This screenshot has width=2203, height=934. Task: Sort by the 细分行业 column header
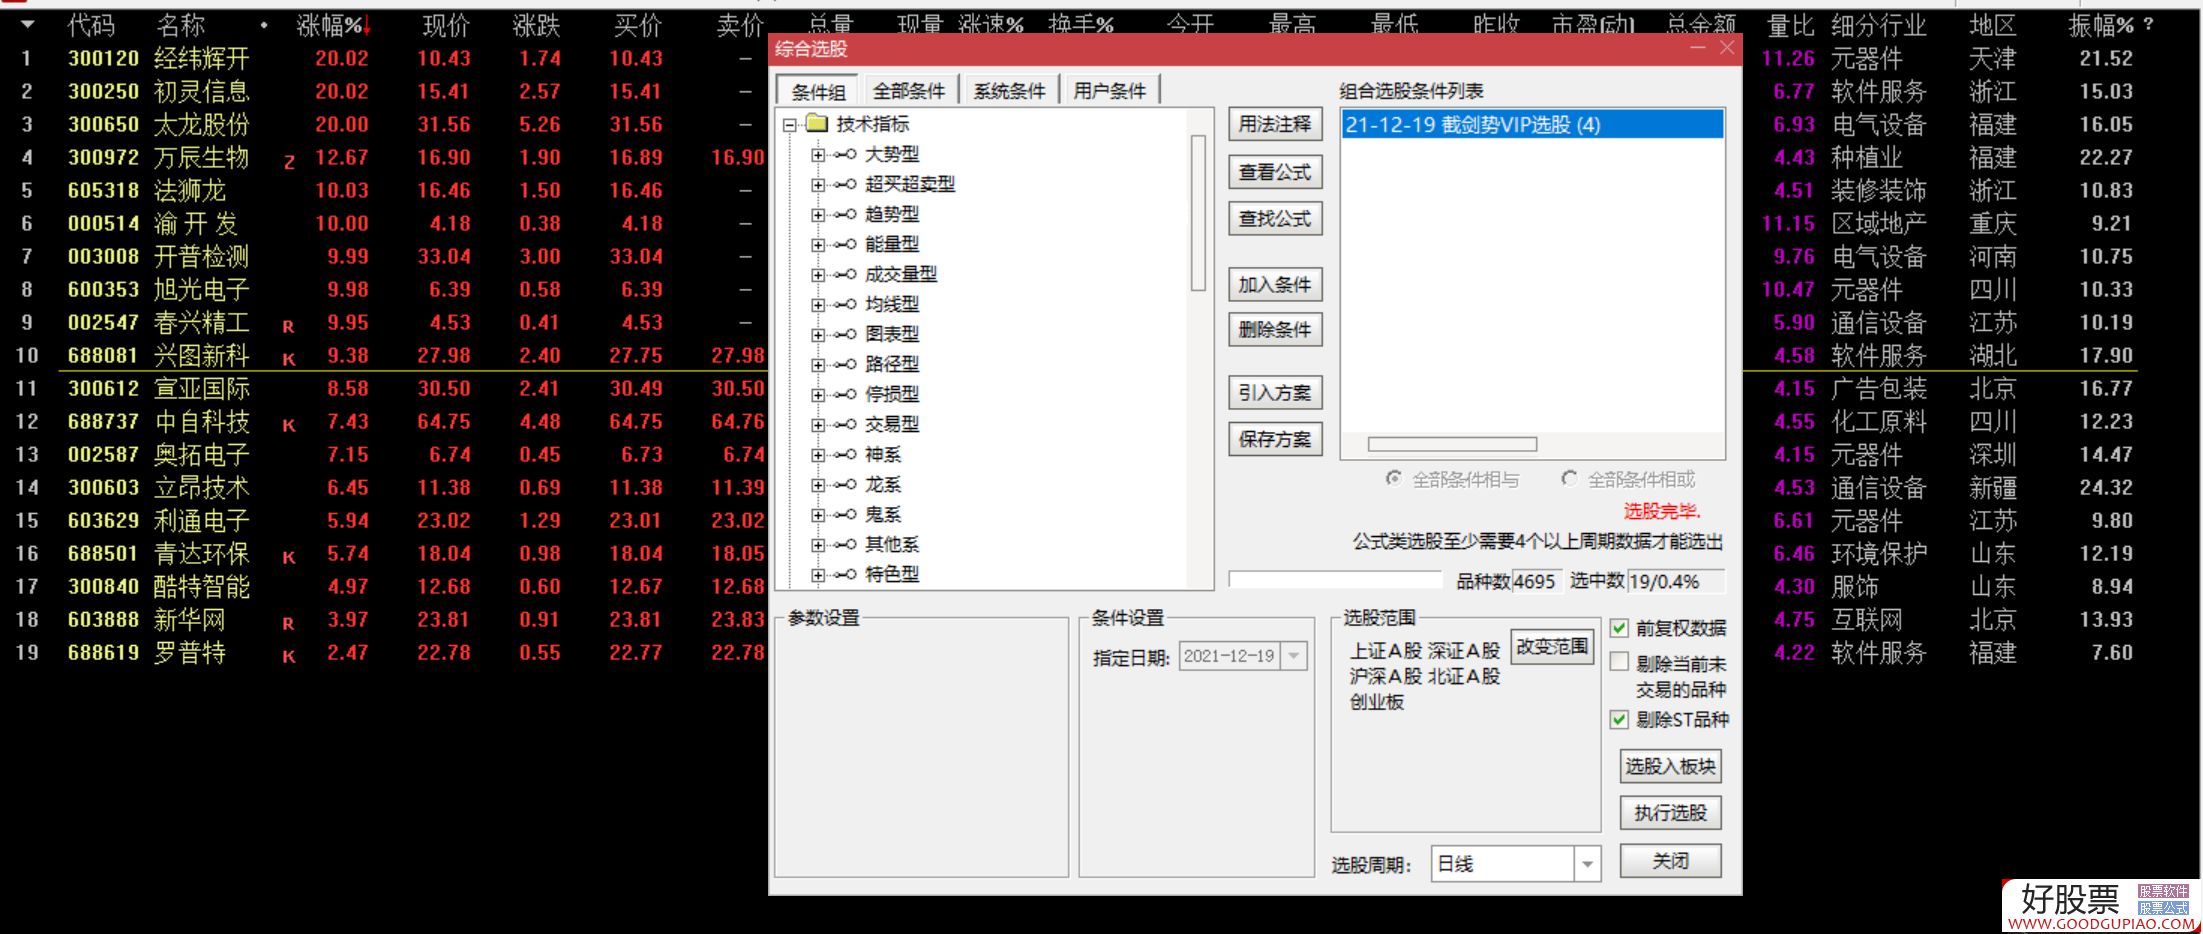point(1879,26)
